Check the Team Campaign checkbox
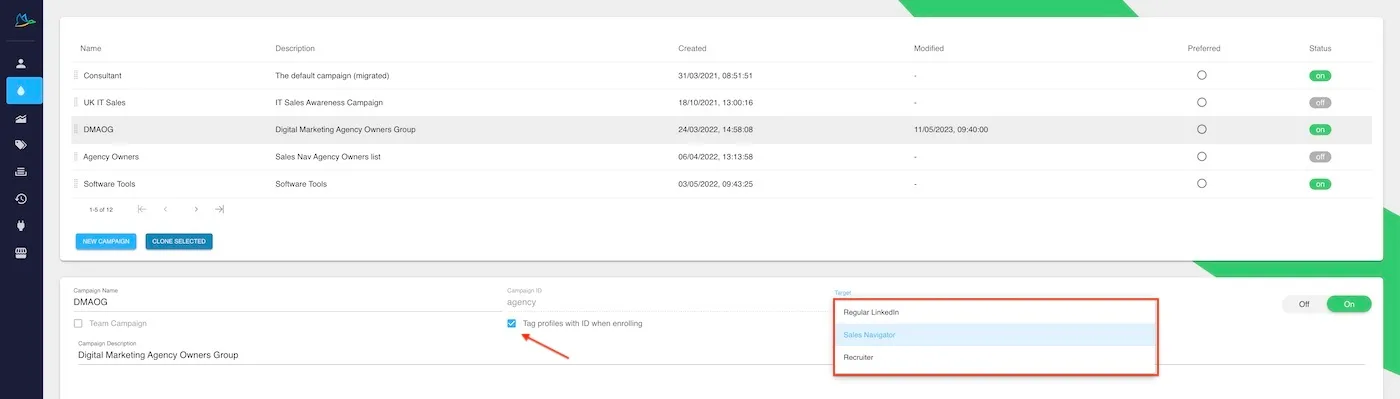Viewport: 1400px width, 399px height. [x=79, y=323]
